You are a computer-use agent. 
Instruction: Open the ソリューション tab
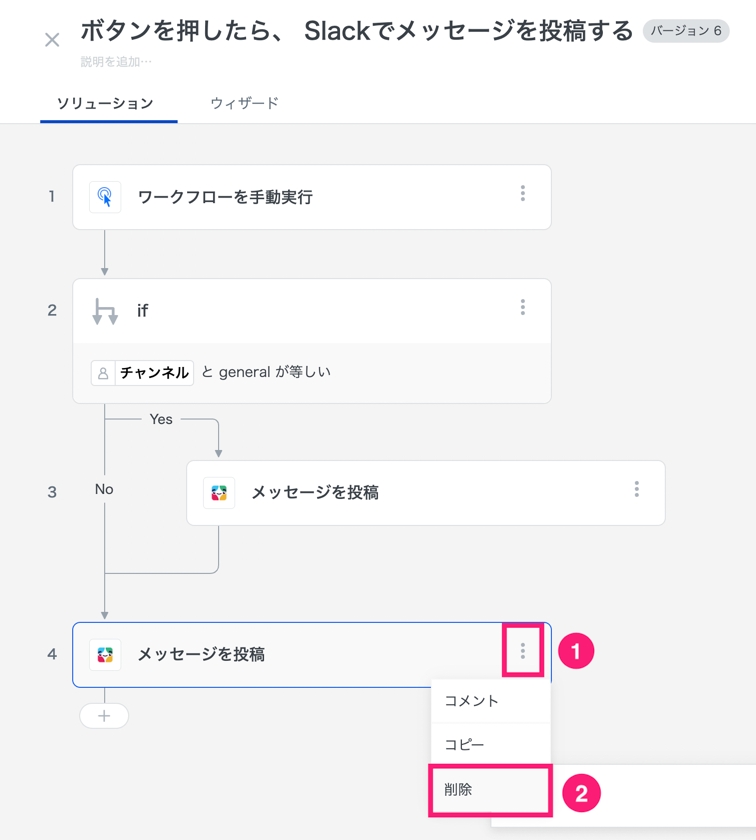105,103
